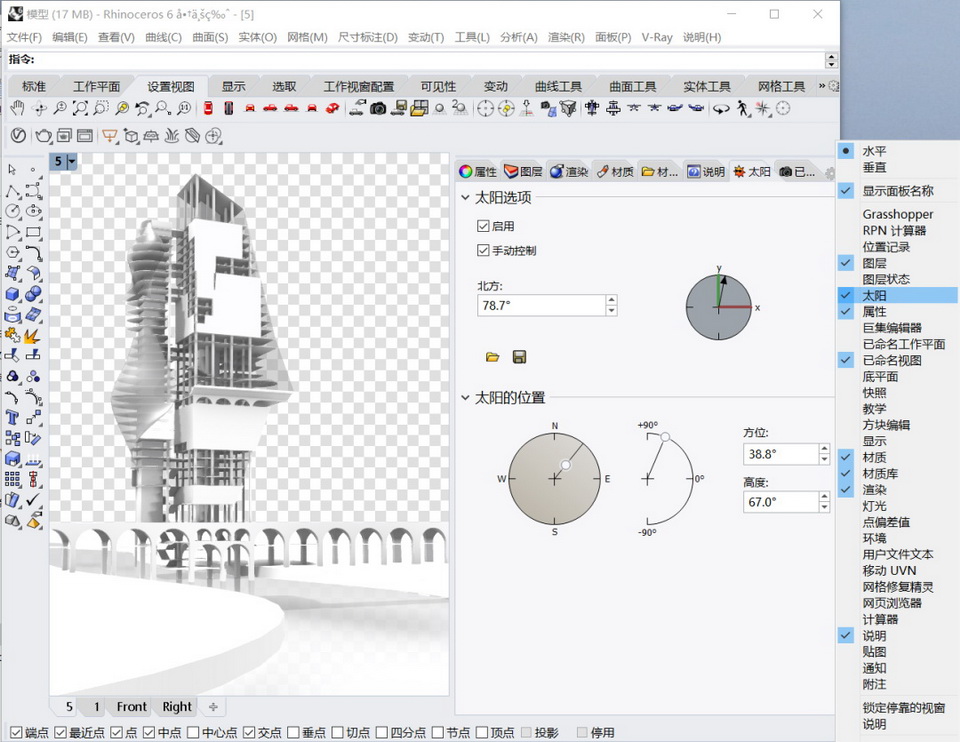
Task: Collapse the 太阳选项 section
Action: pos(466,198)
